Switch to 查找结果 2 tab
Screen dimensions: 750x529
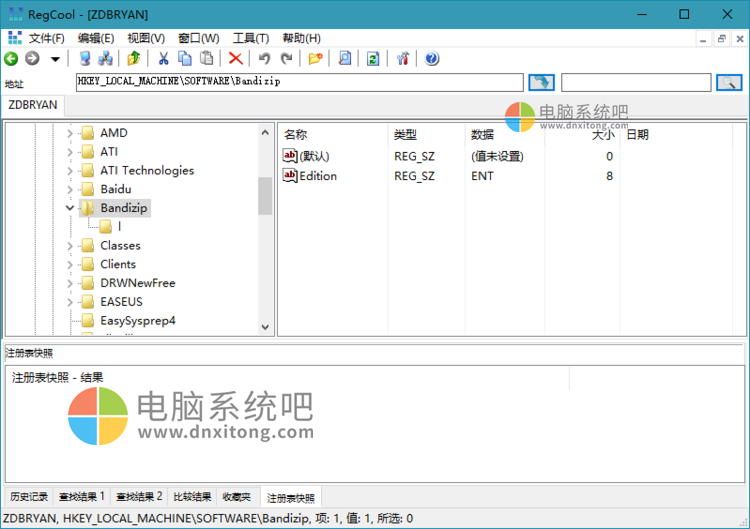pyautogui.click(x=139, y=497)
